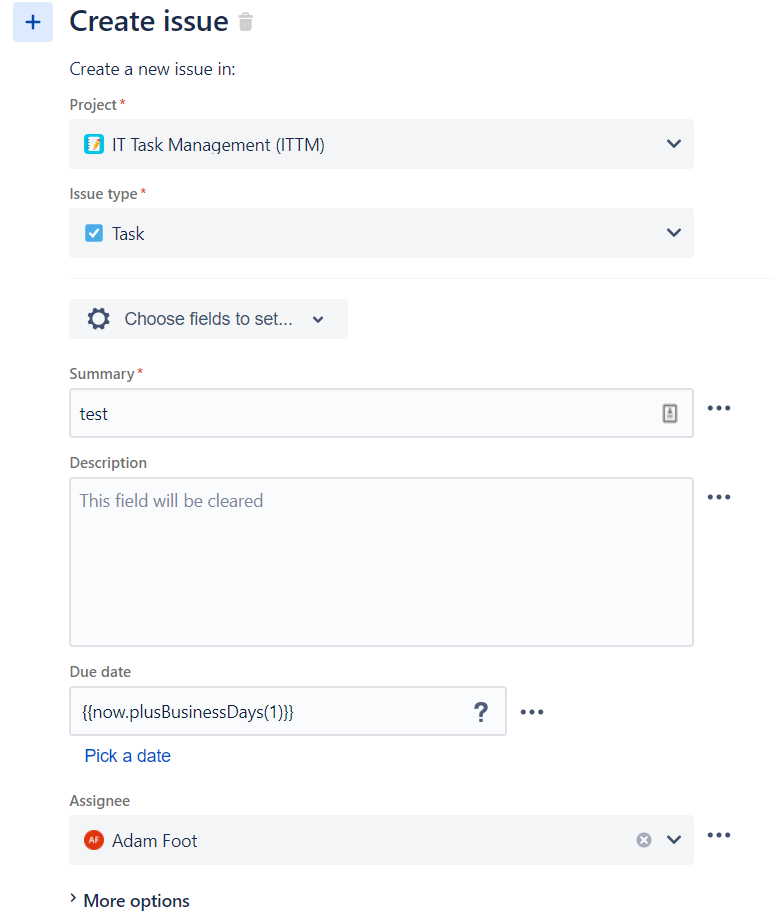Open the Summary field's three-dot menu
This screenshot has height=924, width=774.
719,408
